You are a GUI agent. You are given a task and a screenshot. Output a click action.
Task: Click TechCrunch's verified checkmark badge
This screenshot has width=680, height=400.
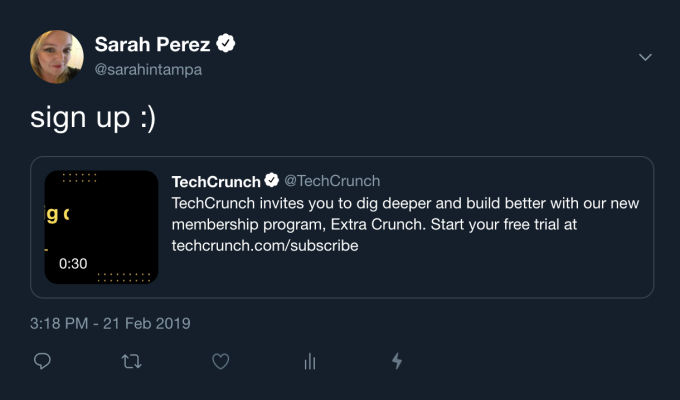point(271,181)
